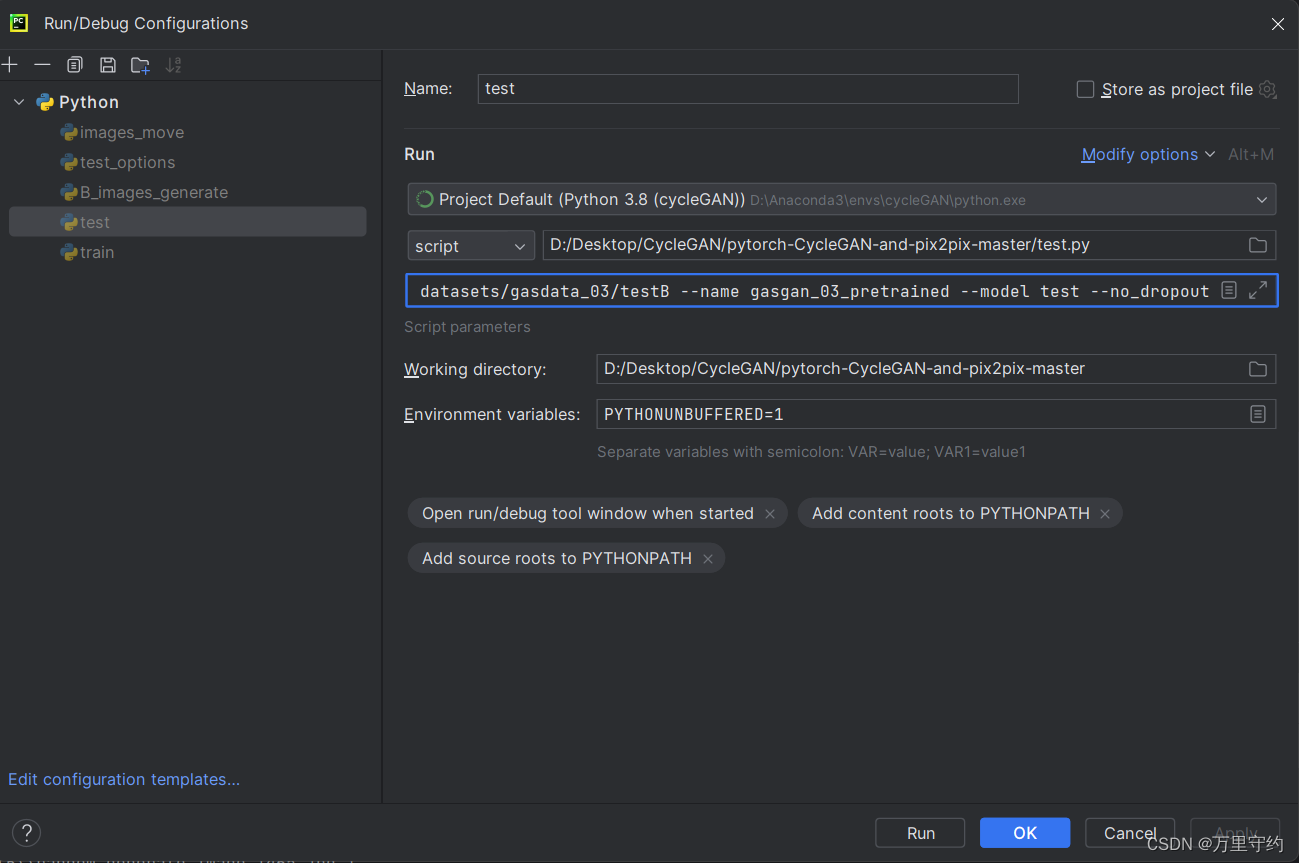Screen dimensions: 1299x863
Task: Save the configuration with disk icon
Action: click(107, 65)
